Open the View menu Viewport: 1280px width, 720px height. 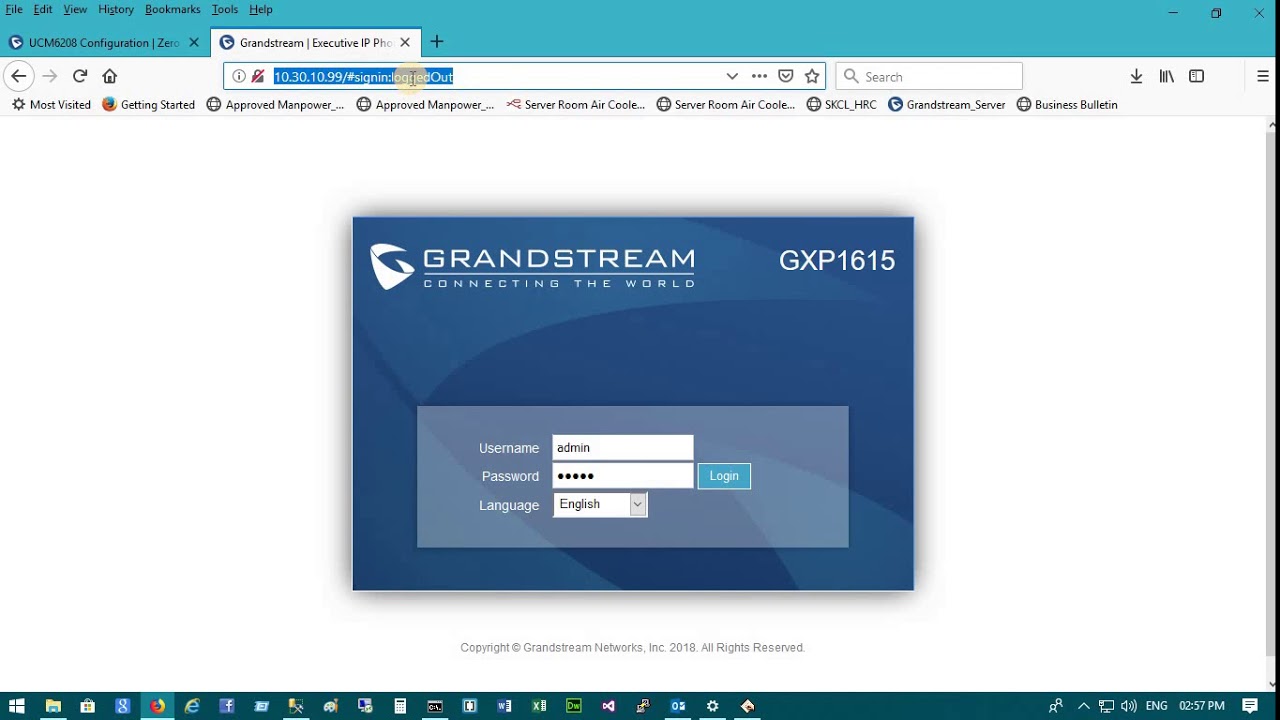(75, 9)
